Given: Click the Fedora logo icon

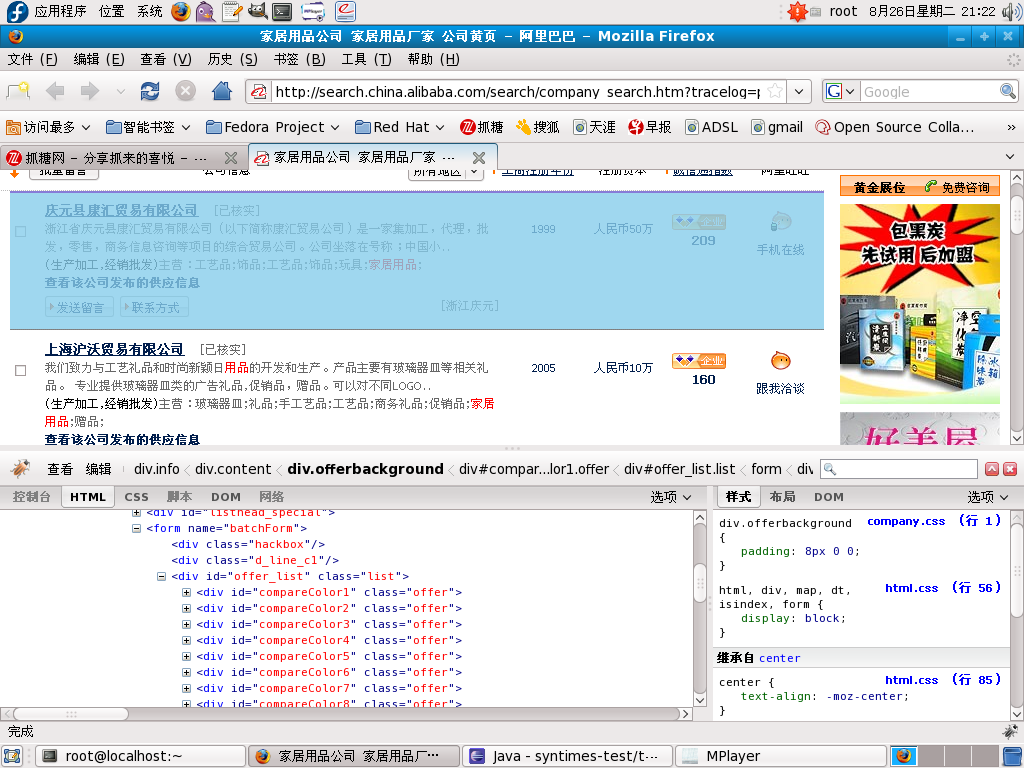Looking at the screenshot, I should [x=17, y=11].
